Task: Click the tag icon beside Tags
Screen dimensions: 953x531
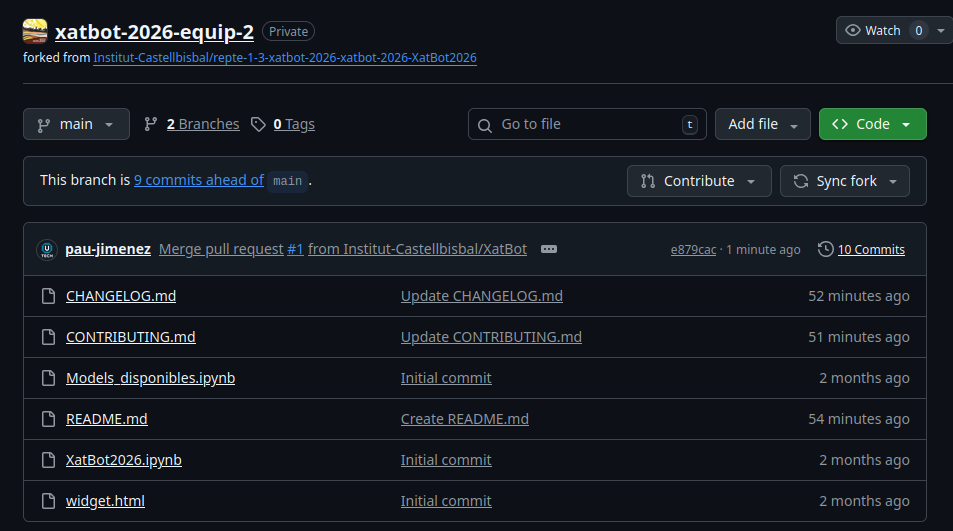Action: pyautogui.click(x=259, y=124)
